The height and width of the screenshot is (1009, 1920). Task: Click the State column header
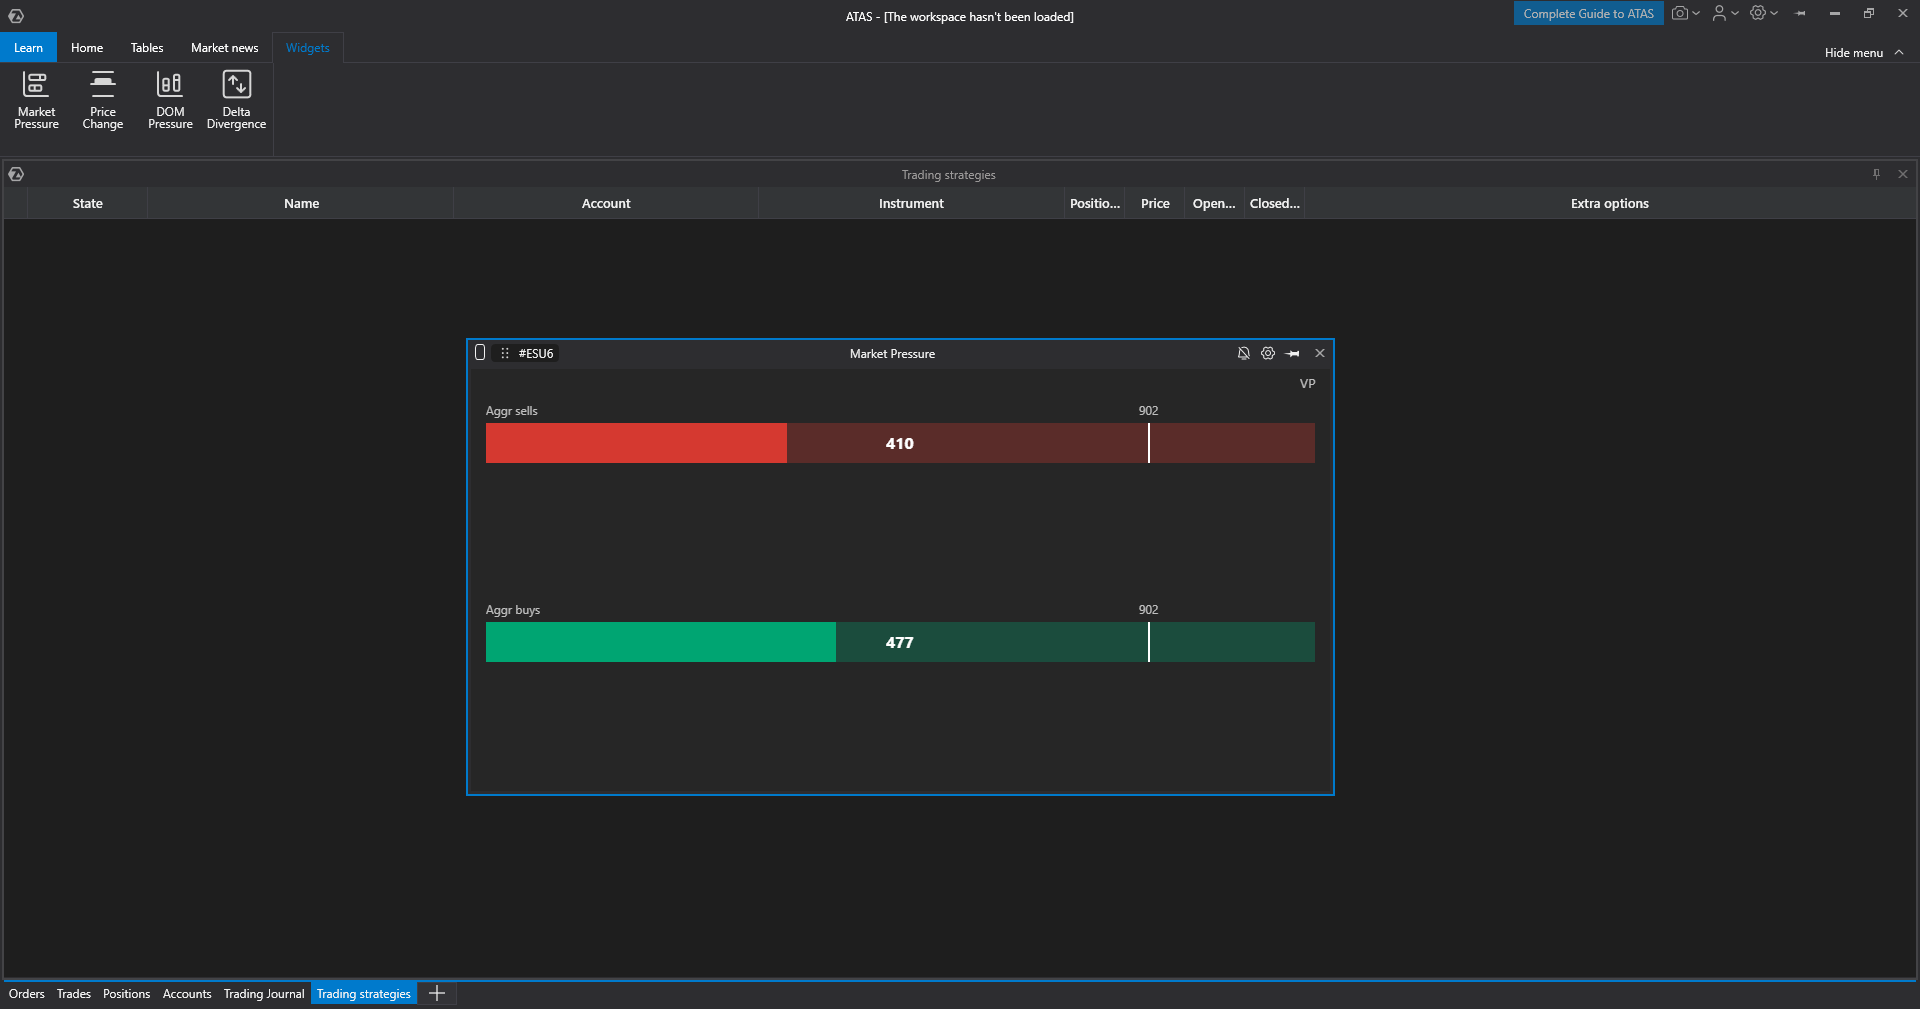click(x=87, y=203)
